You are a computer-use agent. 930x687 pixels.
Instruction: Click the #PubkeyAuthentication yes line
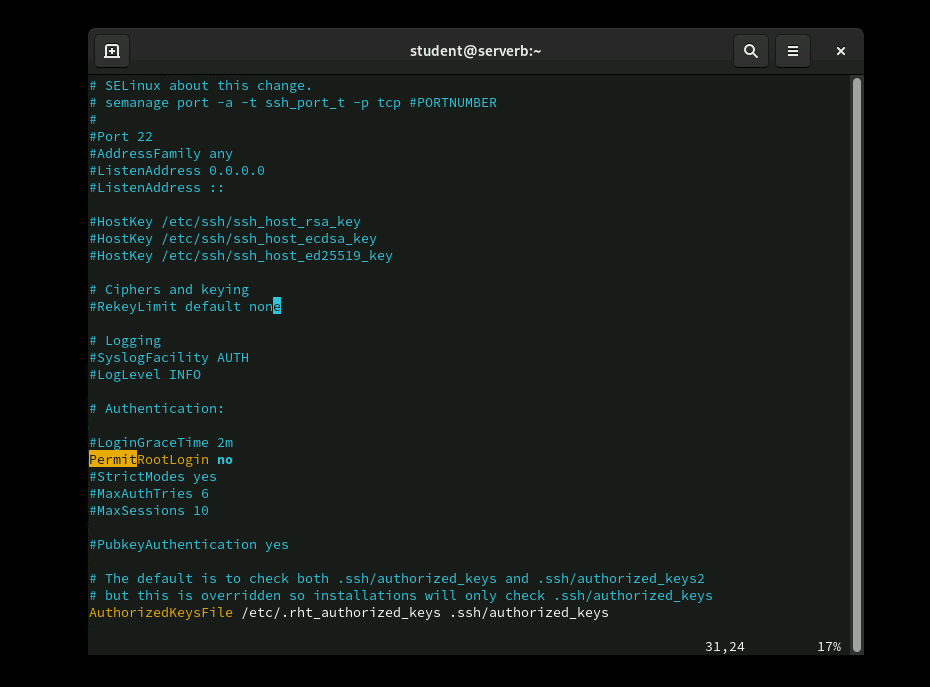point(188,545)
